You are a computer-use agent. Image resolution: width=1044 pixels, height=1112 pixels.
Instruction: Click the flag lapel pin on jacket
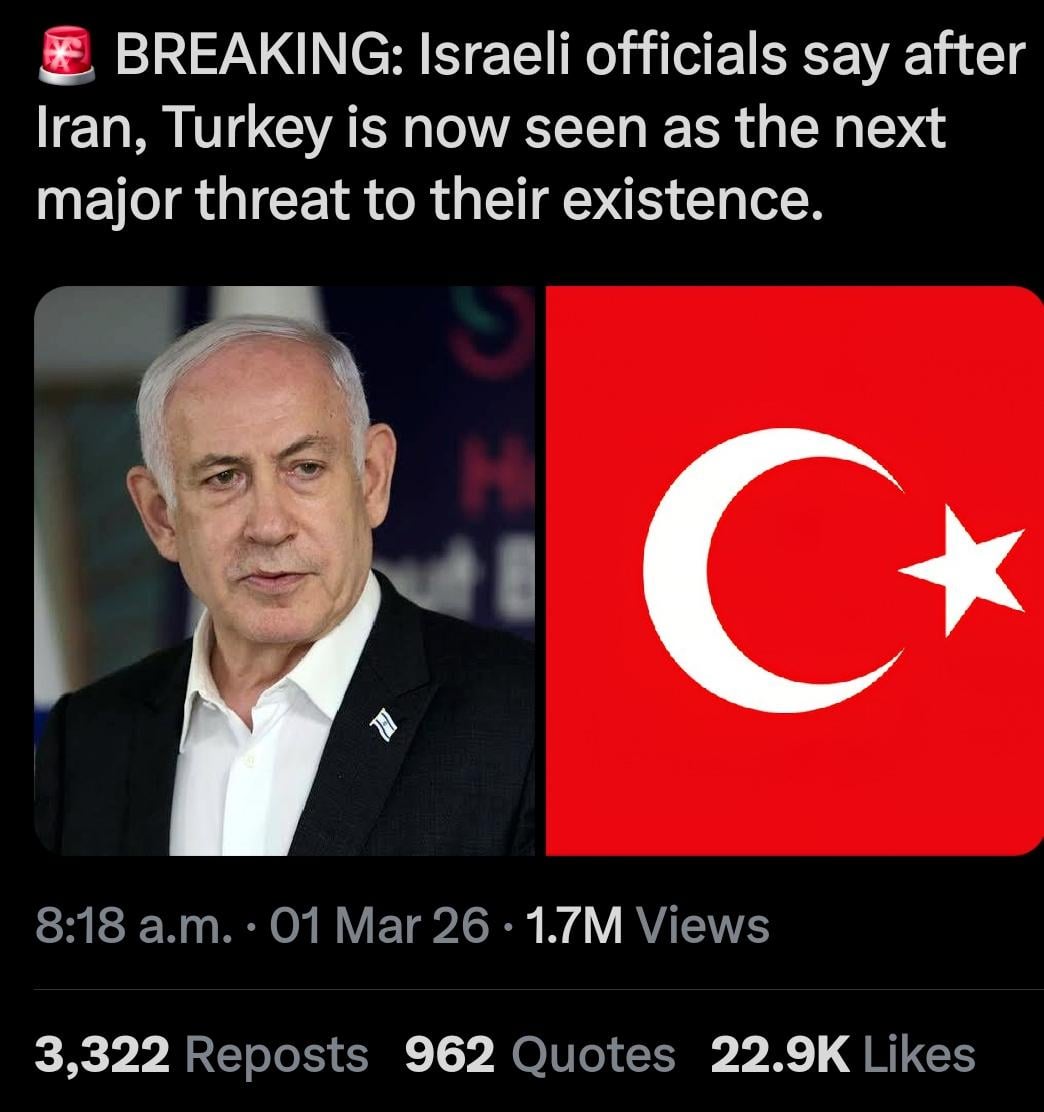coord(383,725)
